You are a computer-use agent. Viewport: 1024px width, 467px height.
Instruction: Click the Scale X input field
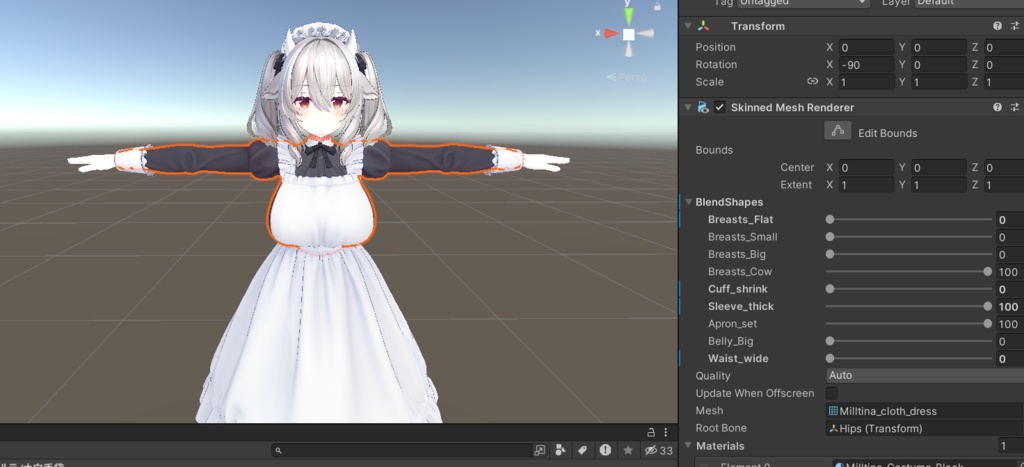coord(867,82)
